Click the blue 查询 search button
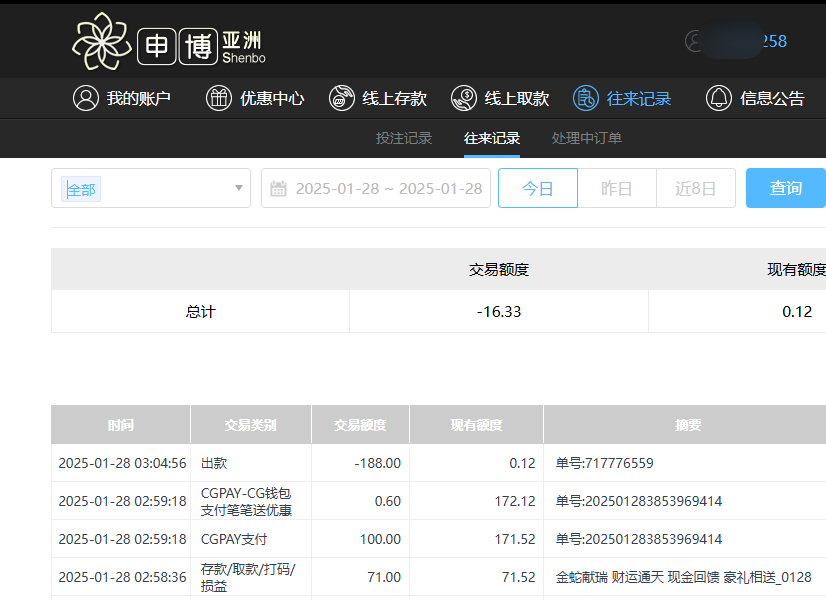 [786, 188]
